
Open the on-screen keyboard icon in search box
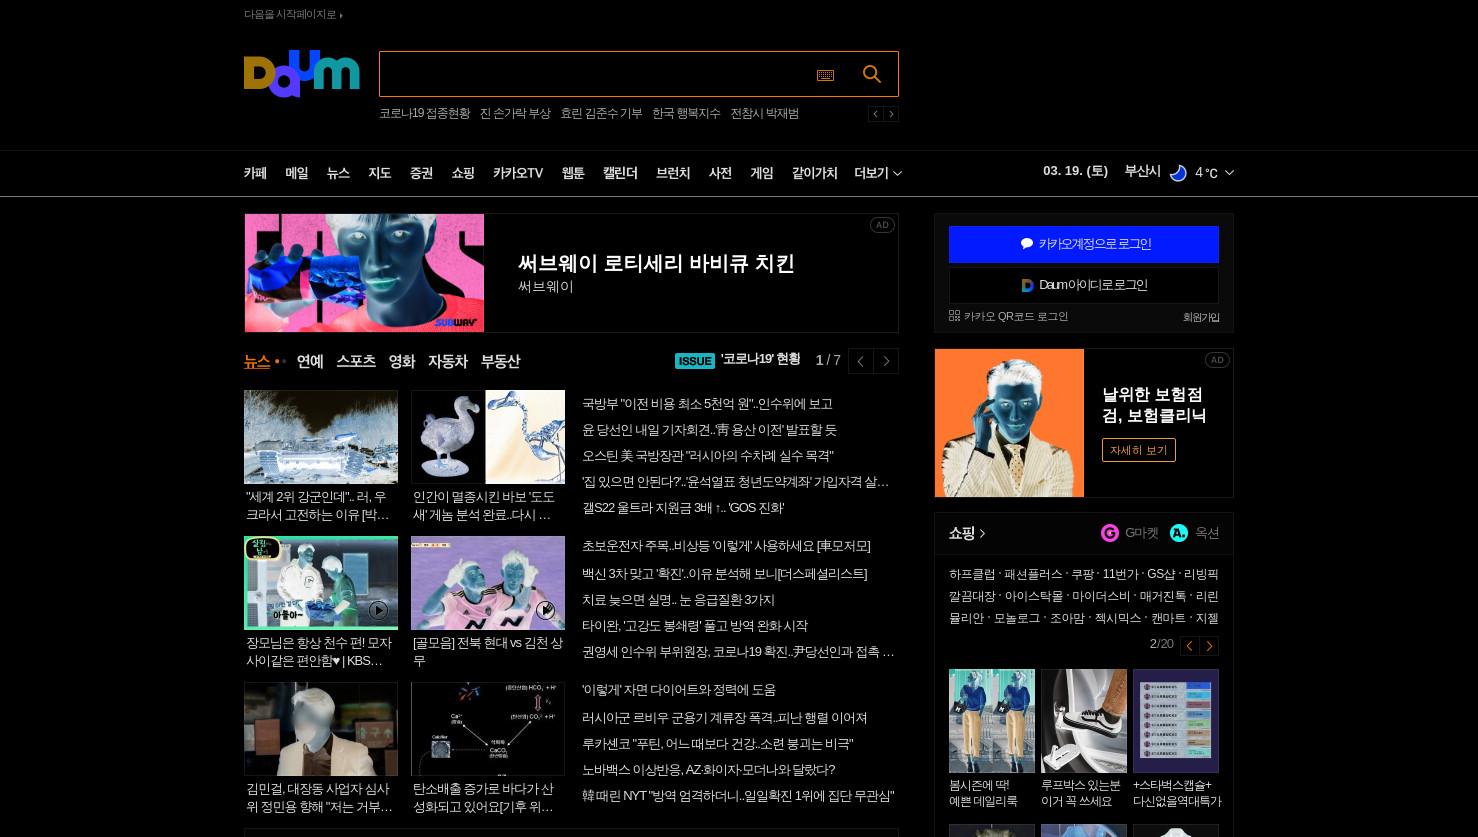coord(825,75)
